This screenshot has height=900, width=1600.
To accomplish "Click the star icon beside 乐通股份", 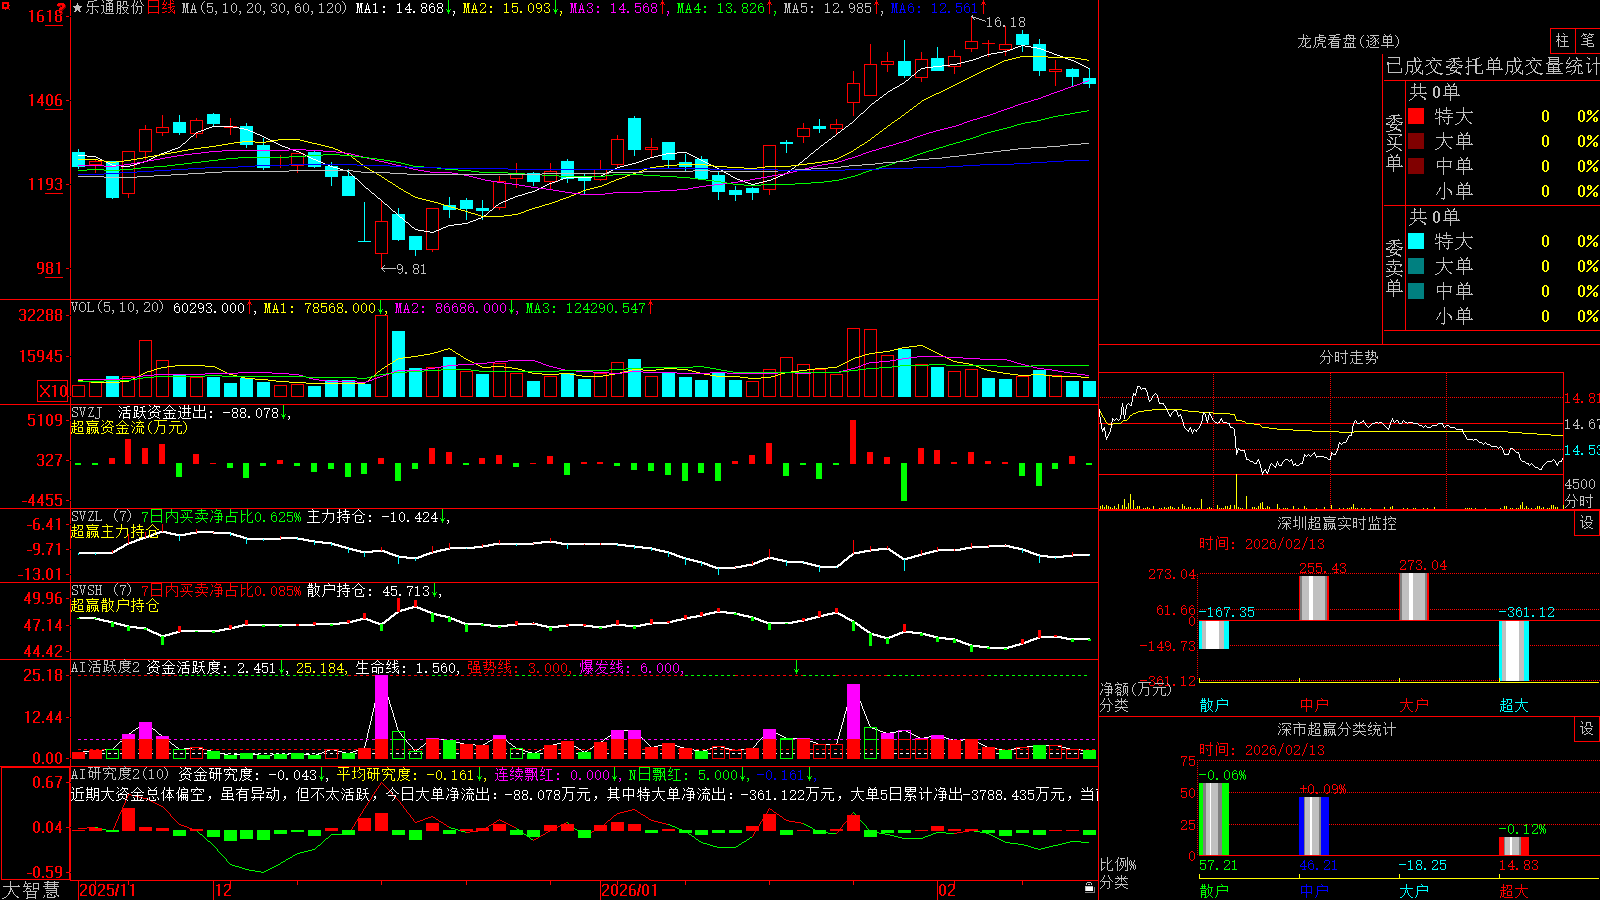I will 77,8.
